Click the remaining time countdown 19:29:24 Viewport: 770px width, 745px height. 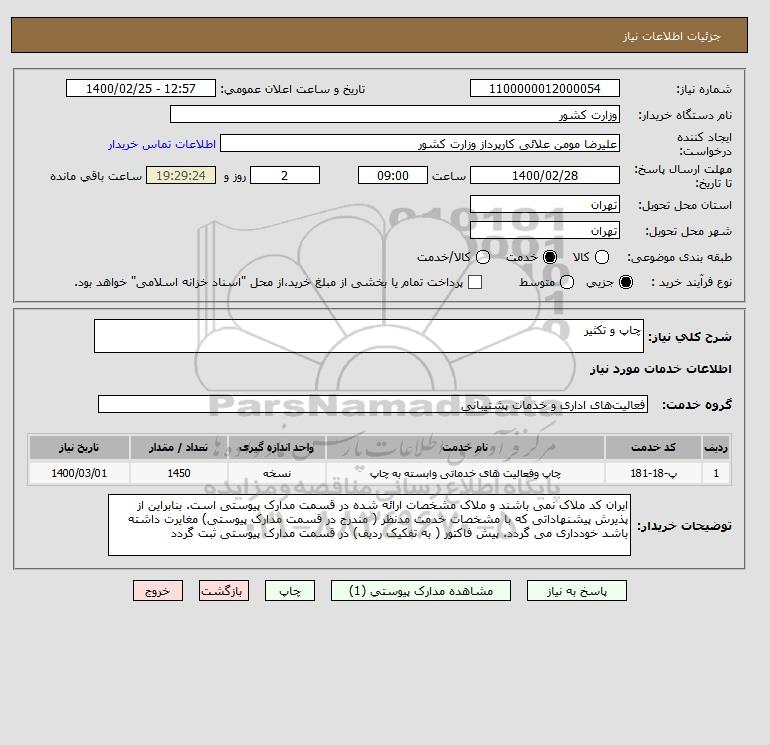[181, 175]
